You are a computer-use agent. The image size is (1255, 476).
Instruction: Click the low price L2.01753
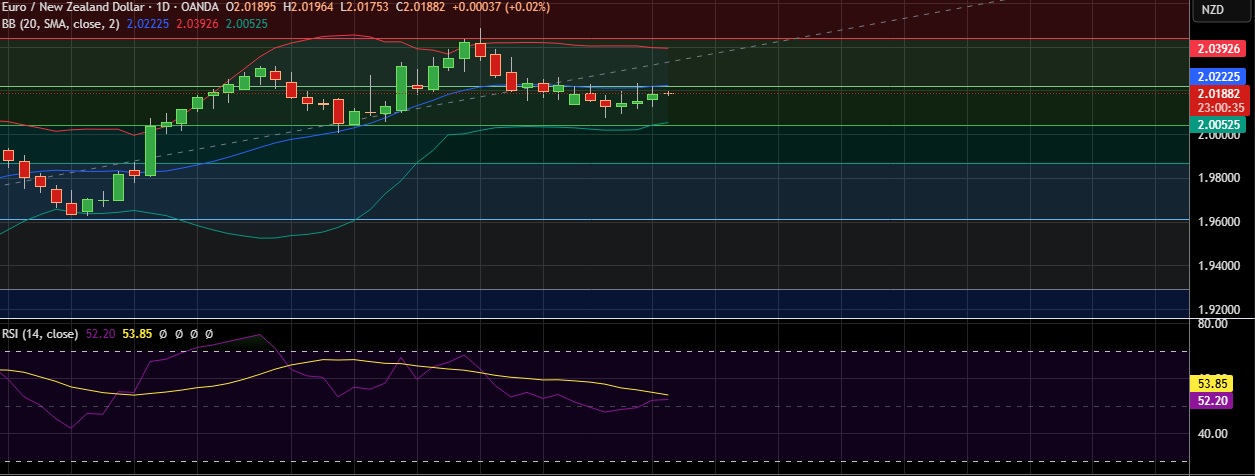(367, 6)
